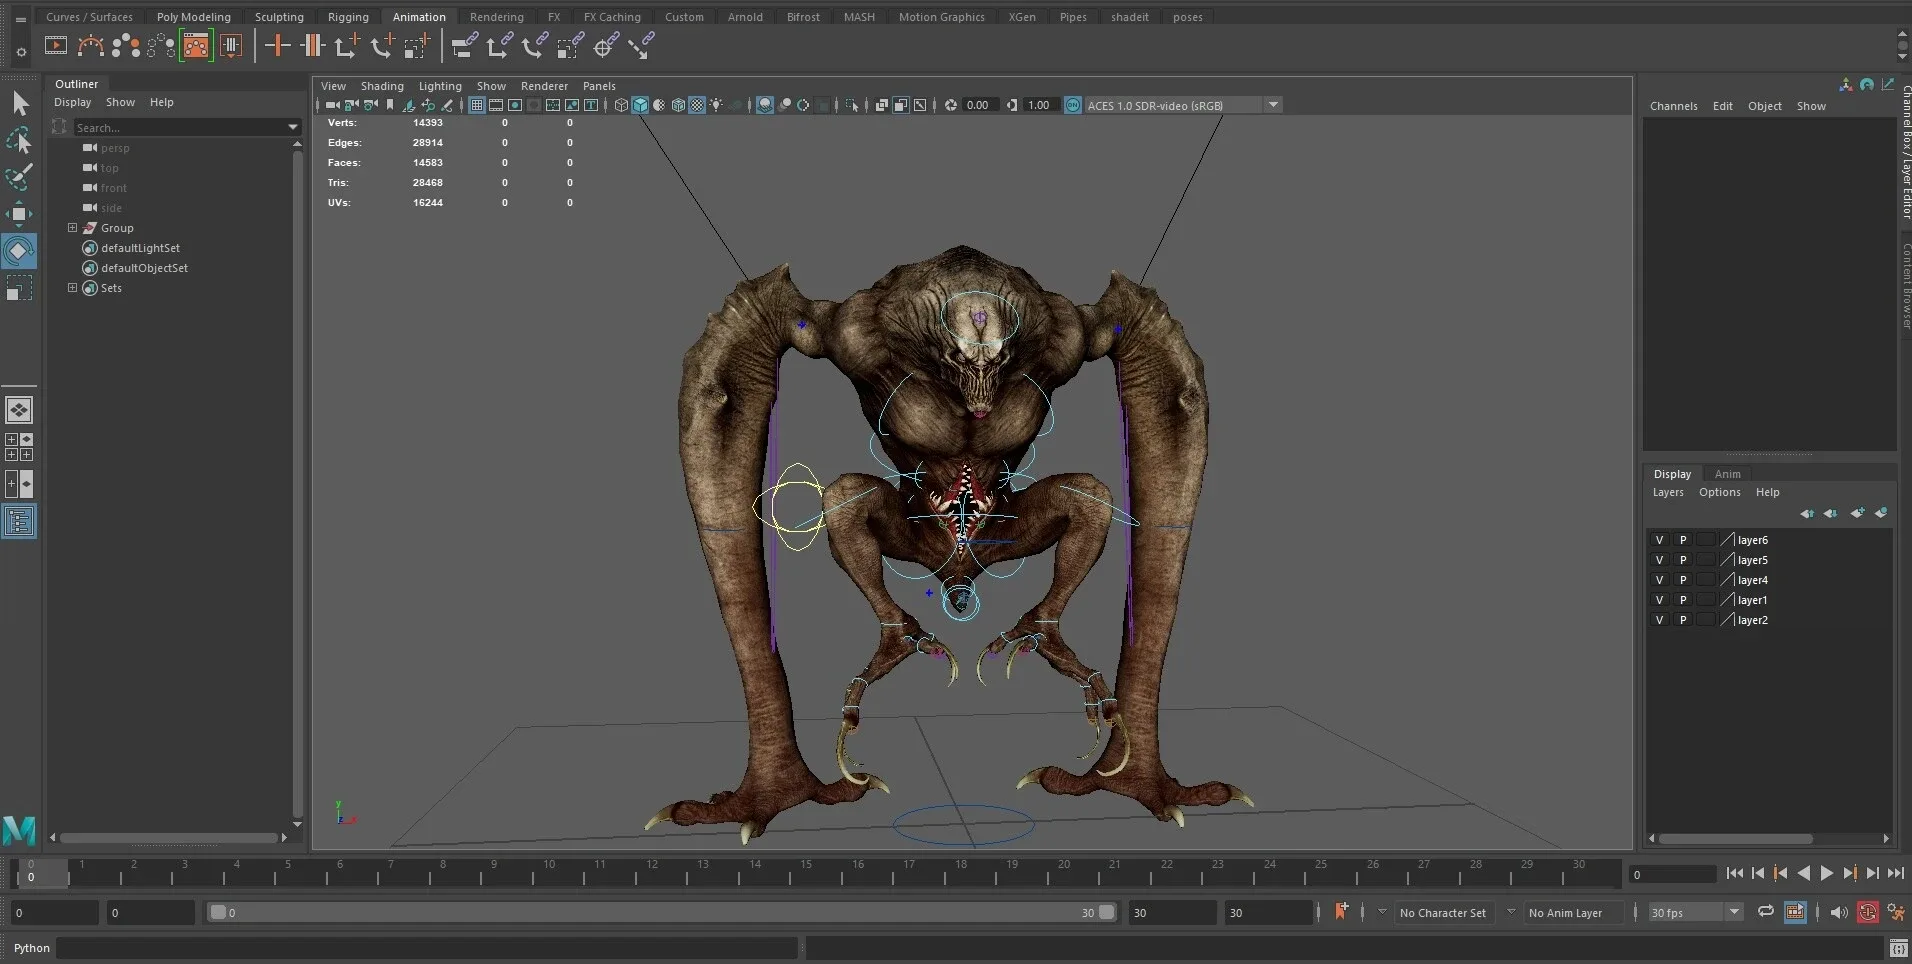
Task: Open the viewport Shading menu
Action: tap(382, 86)
